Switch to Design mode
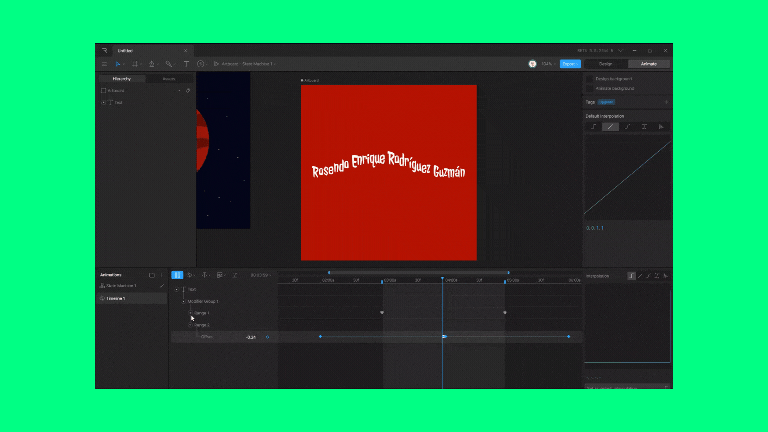The image size is (768, 432). click(605, 63)
